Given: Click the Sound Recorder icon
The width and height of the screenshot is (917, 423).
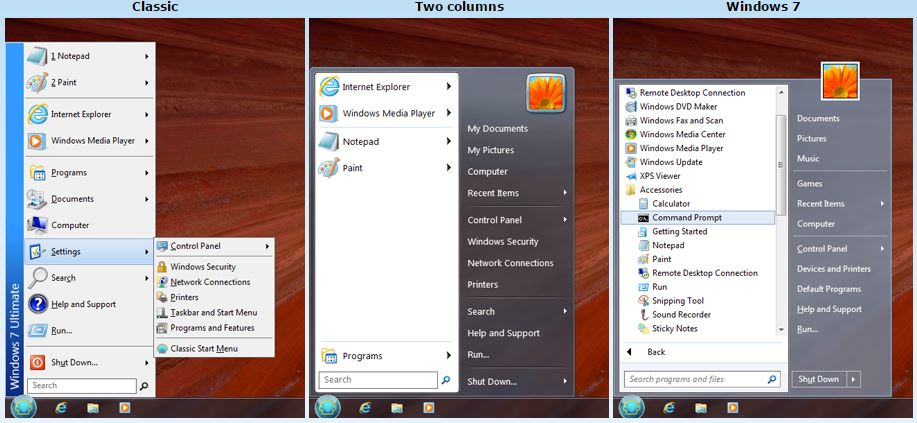Looking at the screenshot, I should coord(643,315).
